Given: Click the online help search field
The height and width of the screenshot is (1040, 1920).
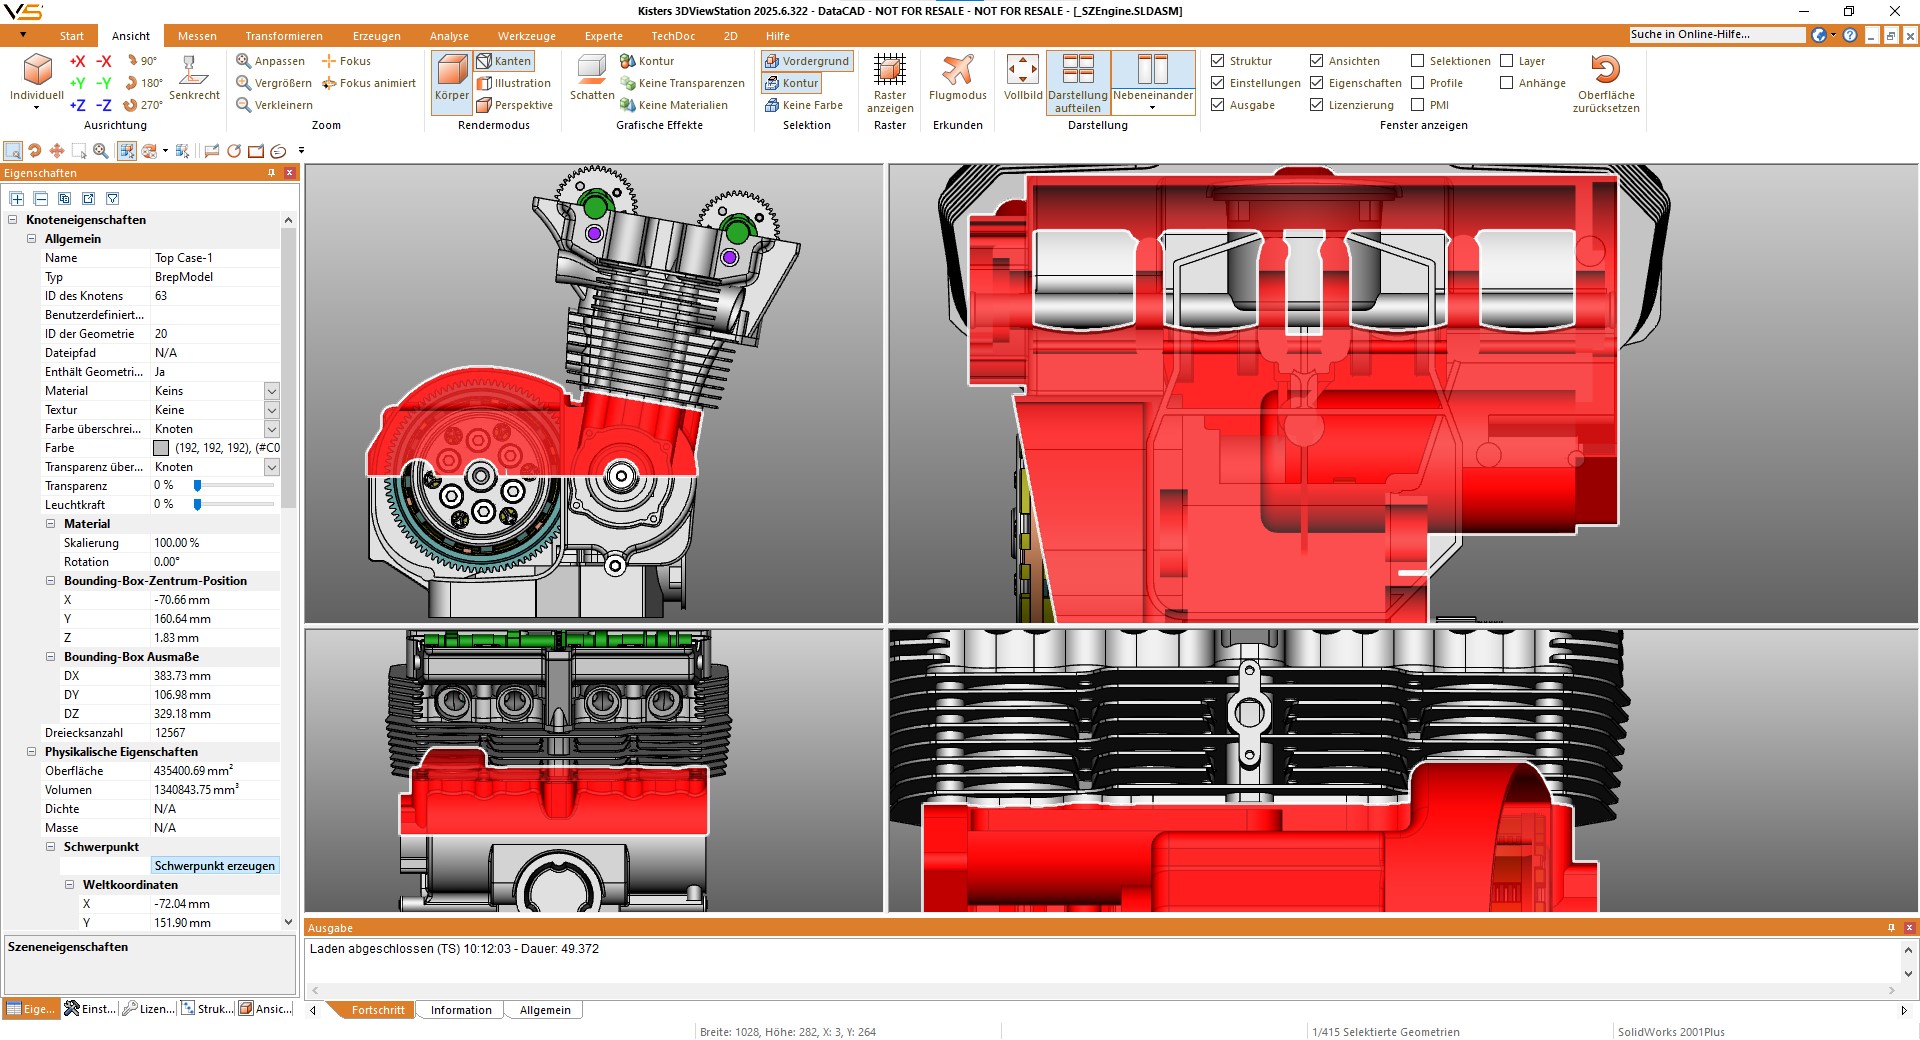Looking at the screenshot, I should [x=1716, y=35].
